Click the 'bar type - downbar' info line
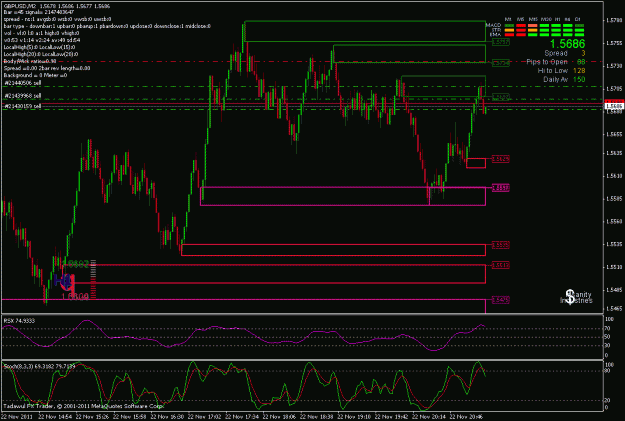 pyautogui.click(x=107, y=26)
